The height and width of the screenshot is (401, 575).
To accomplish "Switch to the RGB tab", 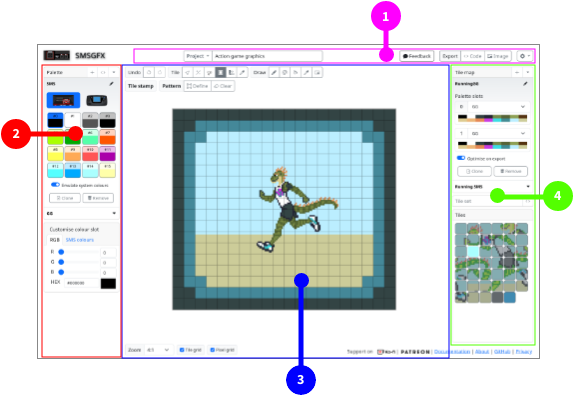I will point(55,240).
